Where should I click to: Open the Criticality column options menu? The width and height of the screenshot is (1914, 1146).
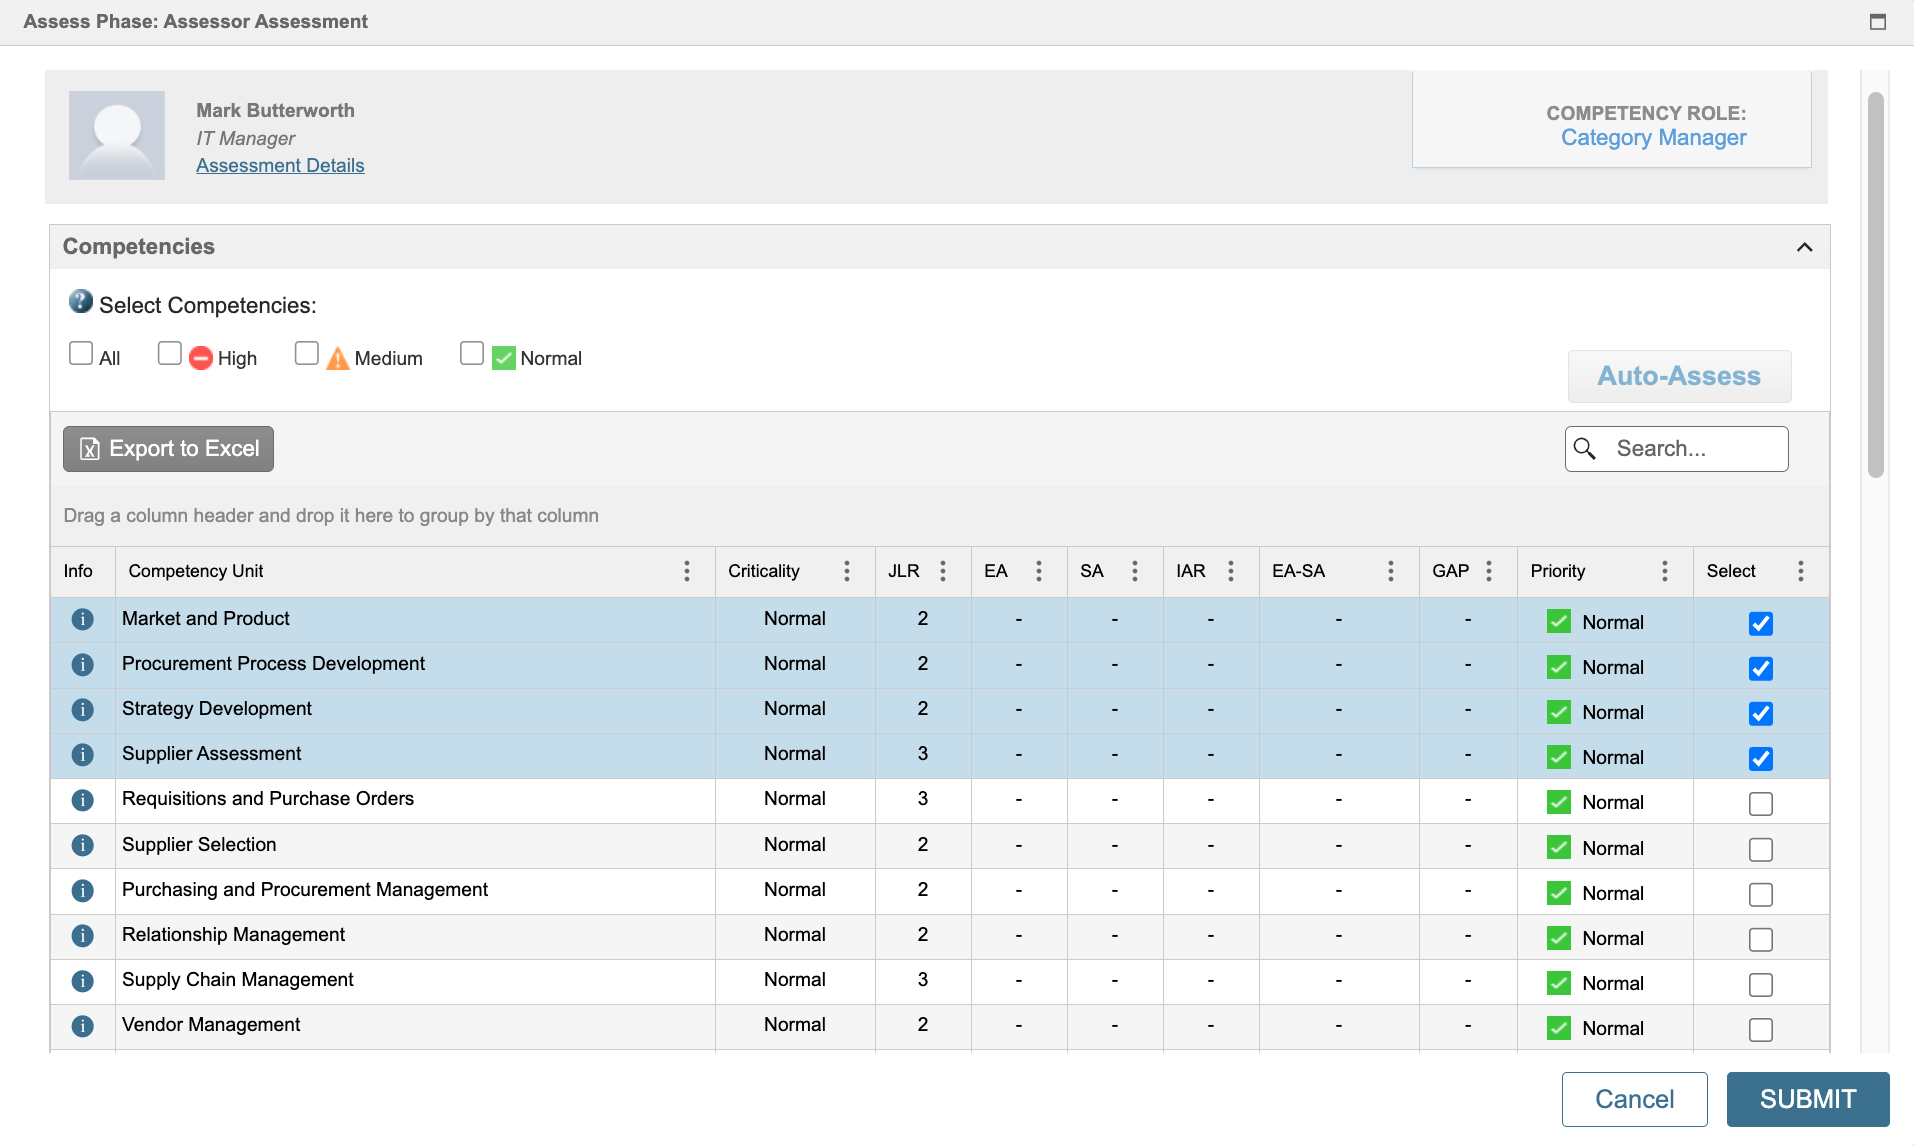tap(846, 571)
